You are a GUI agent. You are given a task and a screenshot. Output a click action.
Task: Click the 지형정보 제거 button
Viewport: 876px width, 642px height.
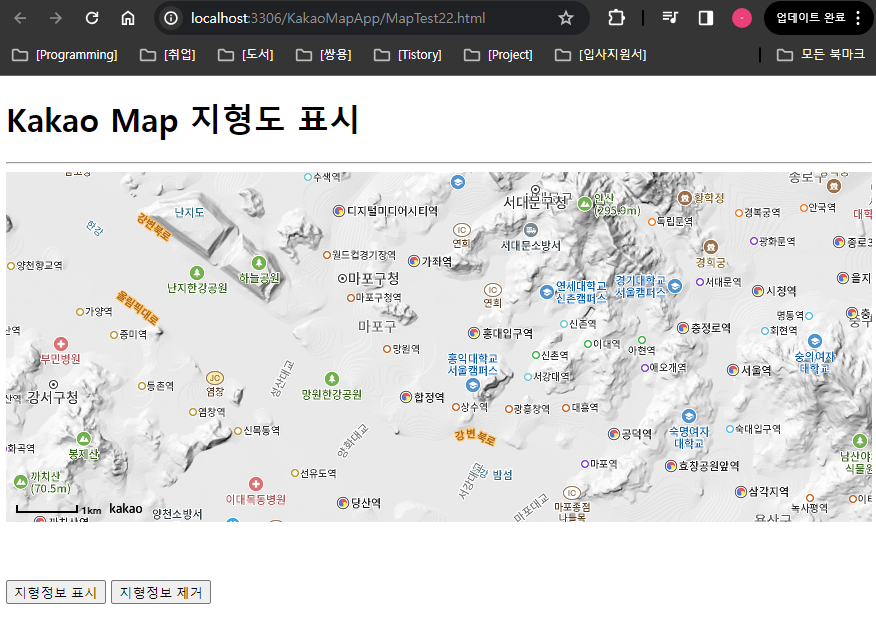[x=161, y=592]
